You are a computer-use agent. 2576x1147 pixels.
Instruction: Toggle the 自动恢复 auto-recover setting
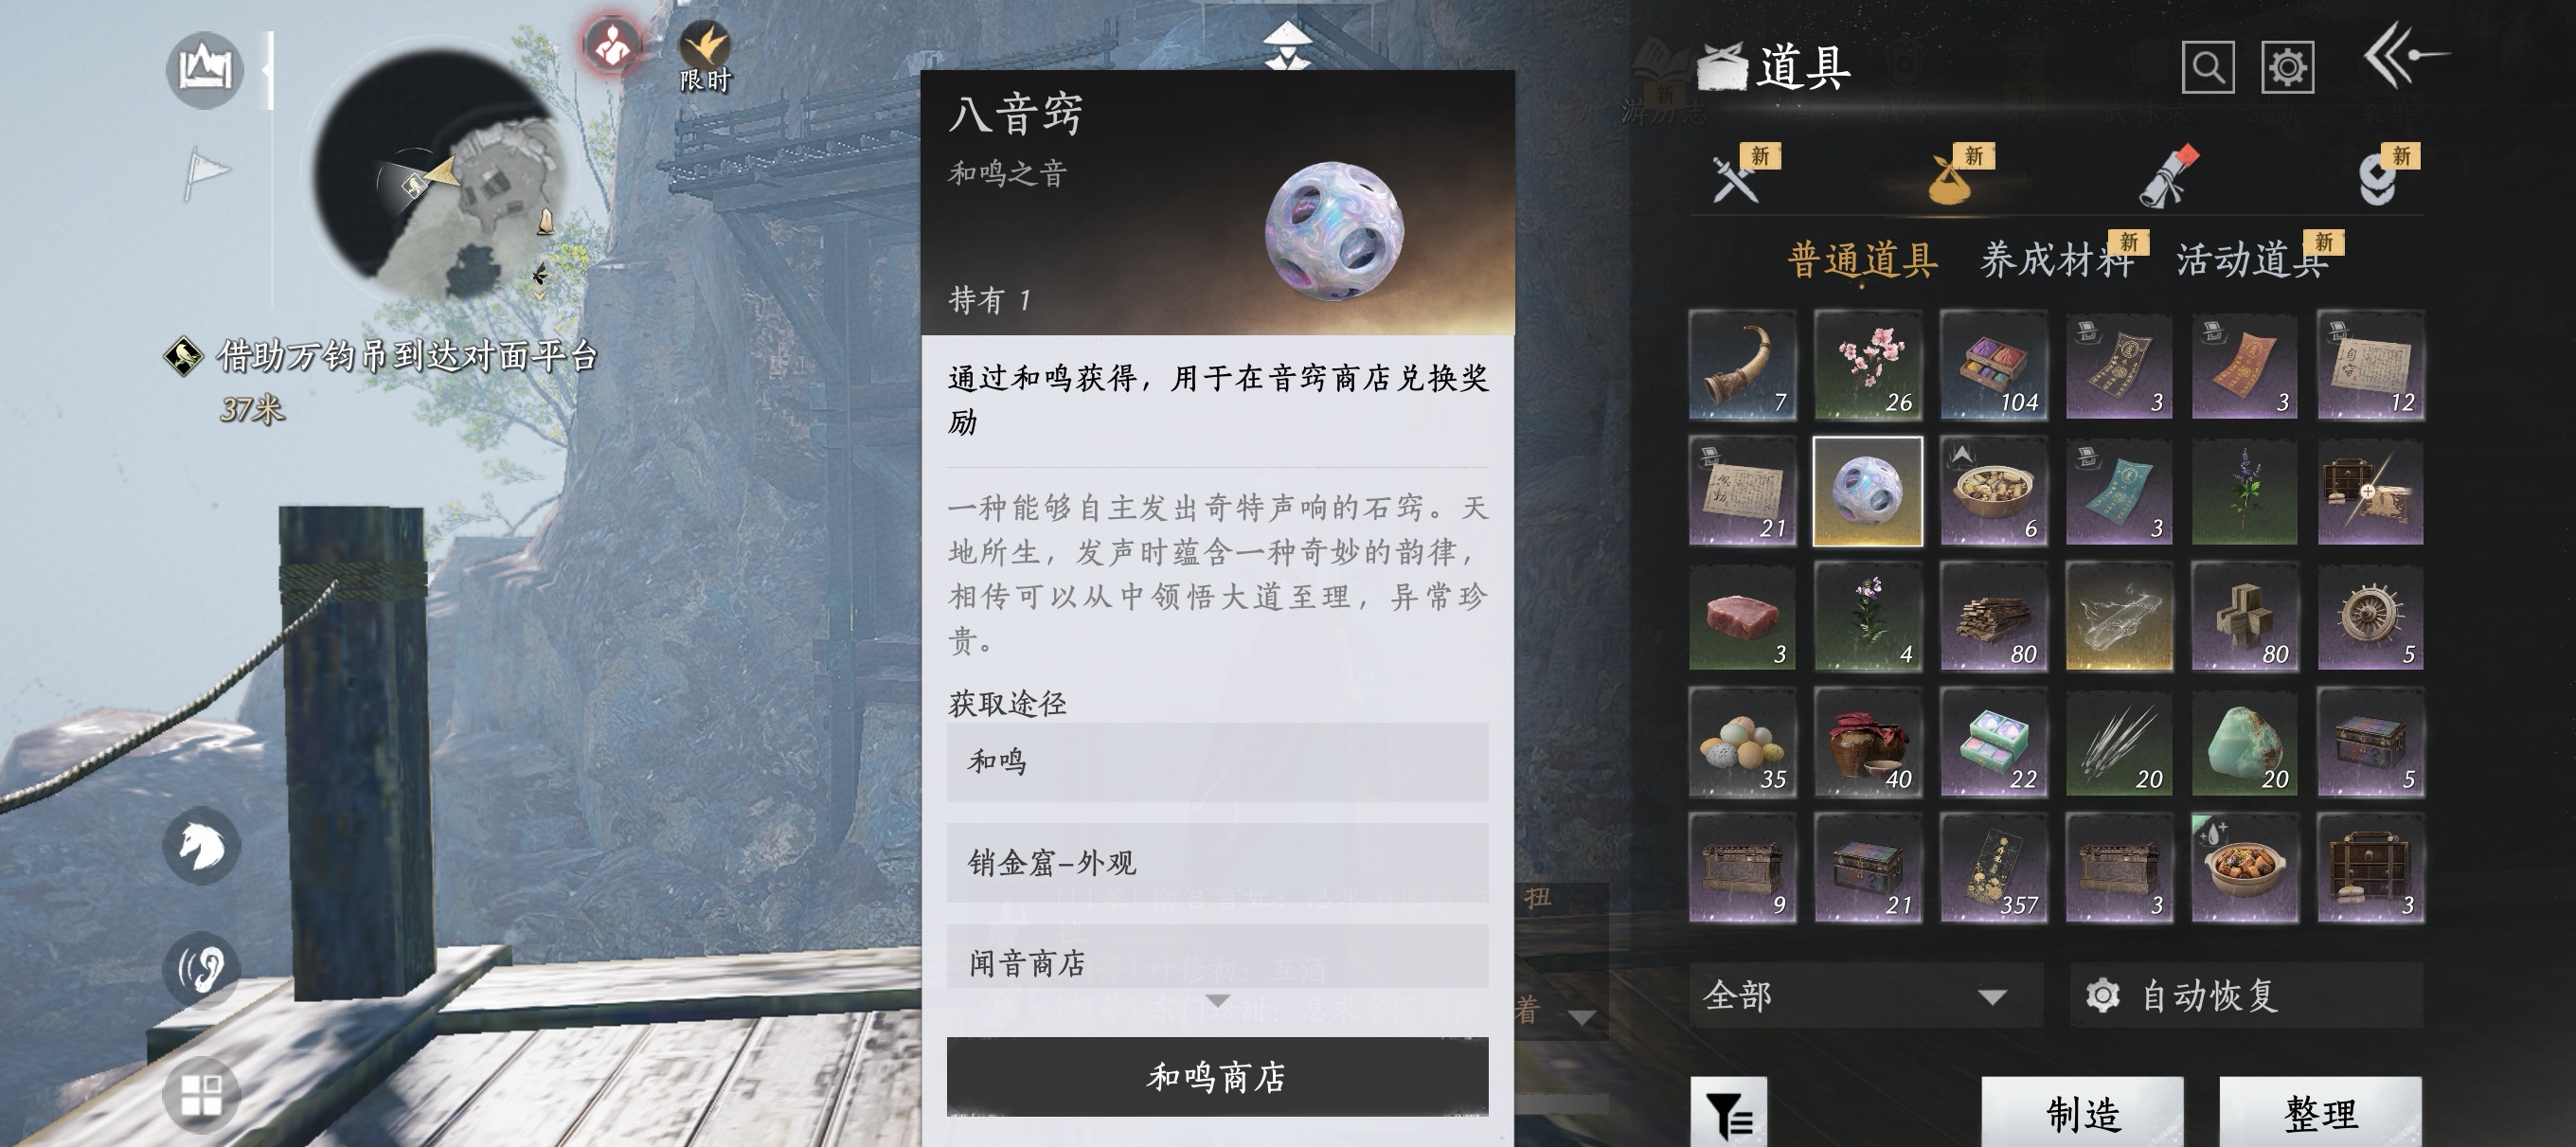2246,996
